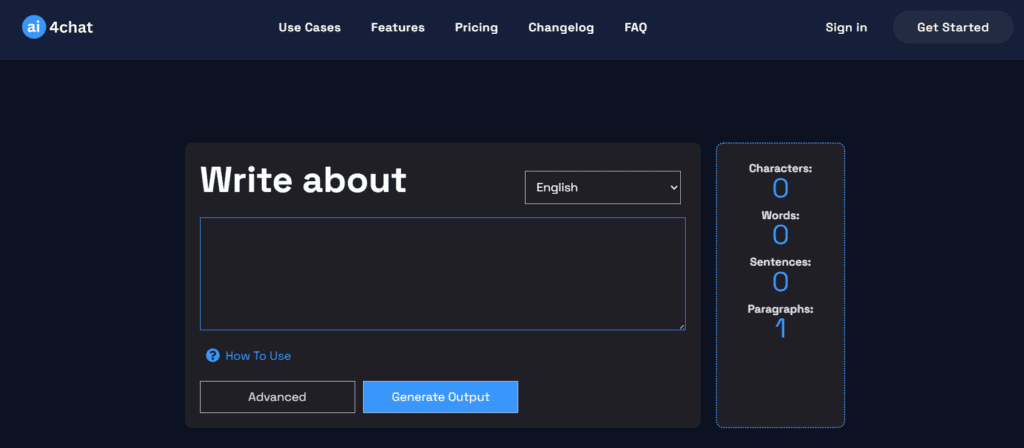This screenshot has height=448, width=1024.
Task: Focus the Write about text area
Action: [x=443, y=274]
